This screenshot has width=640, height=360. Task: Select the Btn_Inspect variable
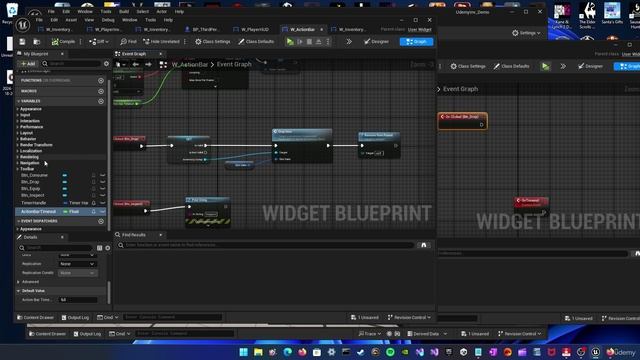coord(33,195)
